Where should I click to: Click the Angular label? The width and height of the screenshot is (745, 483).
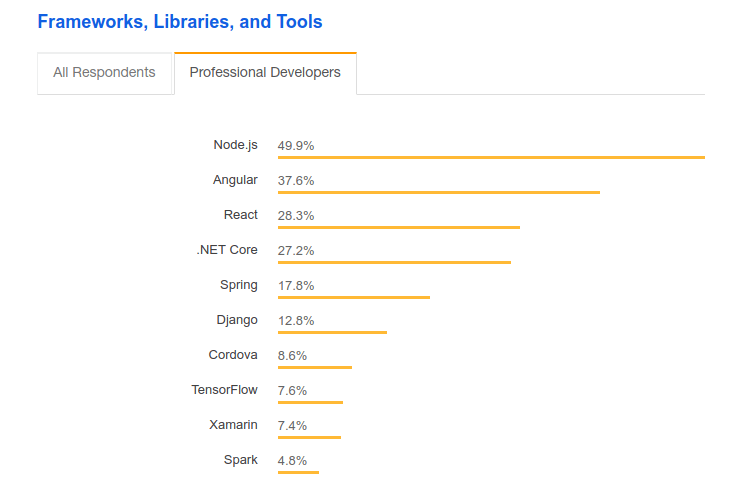tap(235, 180)
